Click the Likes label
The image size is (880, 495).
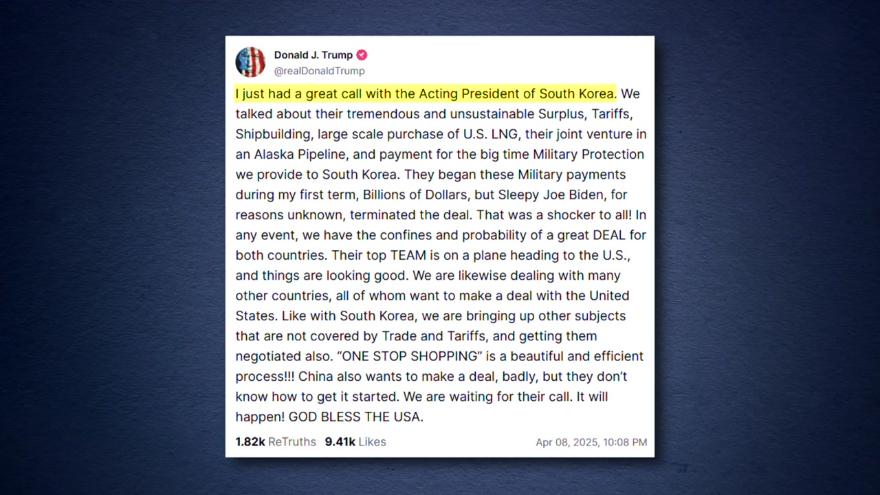tap(372, 442)
